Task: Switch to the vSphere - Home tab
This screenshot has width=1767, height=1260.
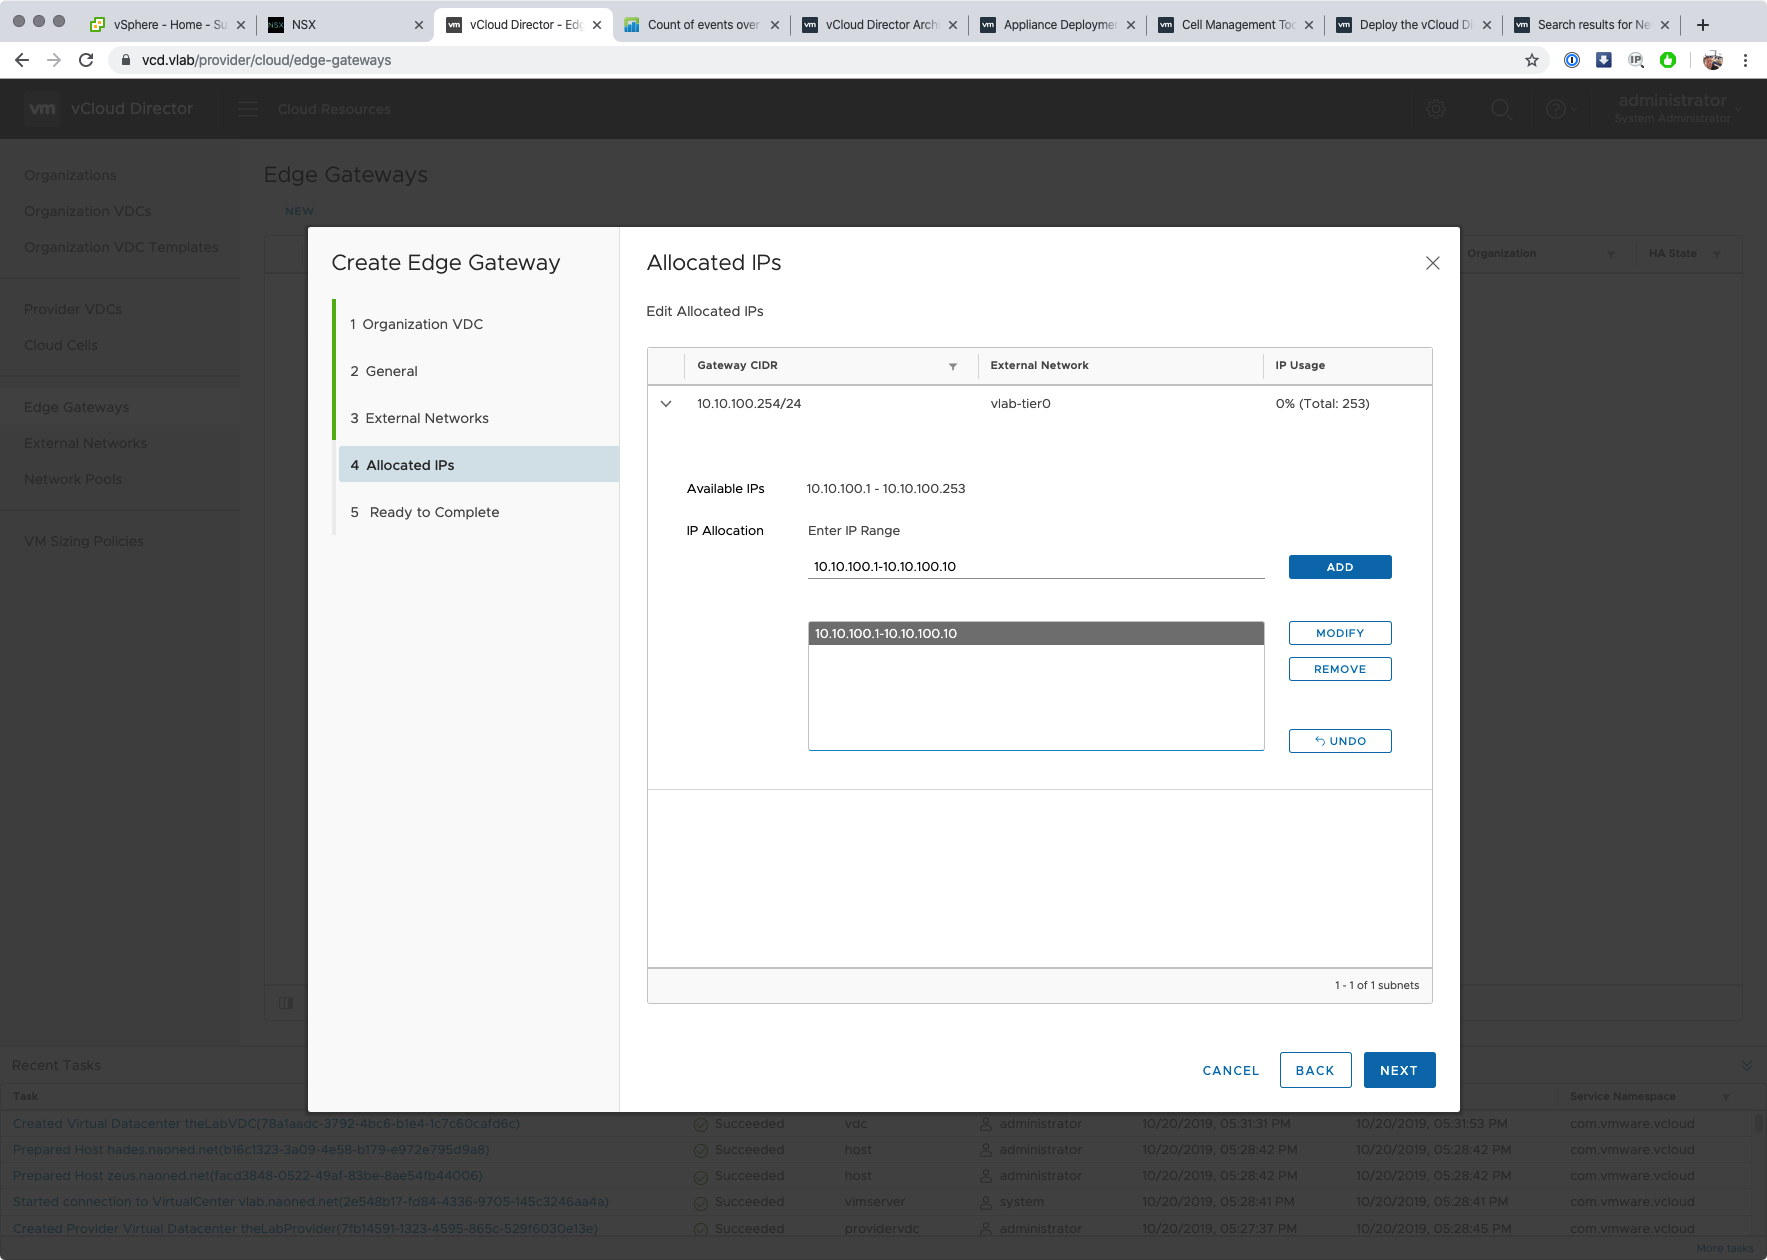Action: pos(166,25)
